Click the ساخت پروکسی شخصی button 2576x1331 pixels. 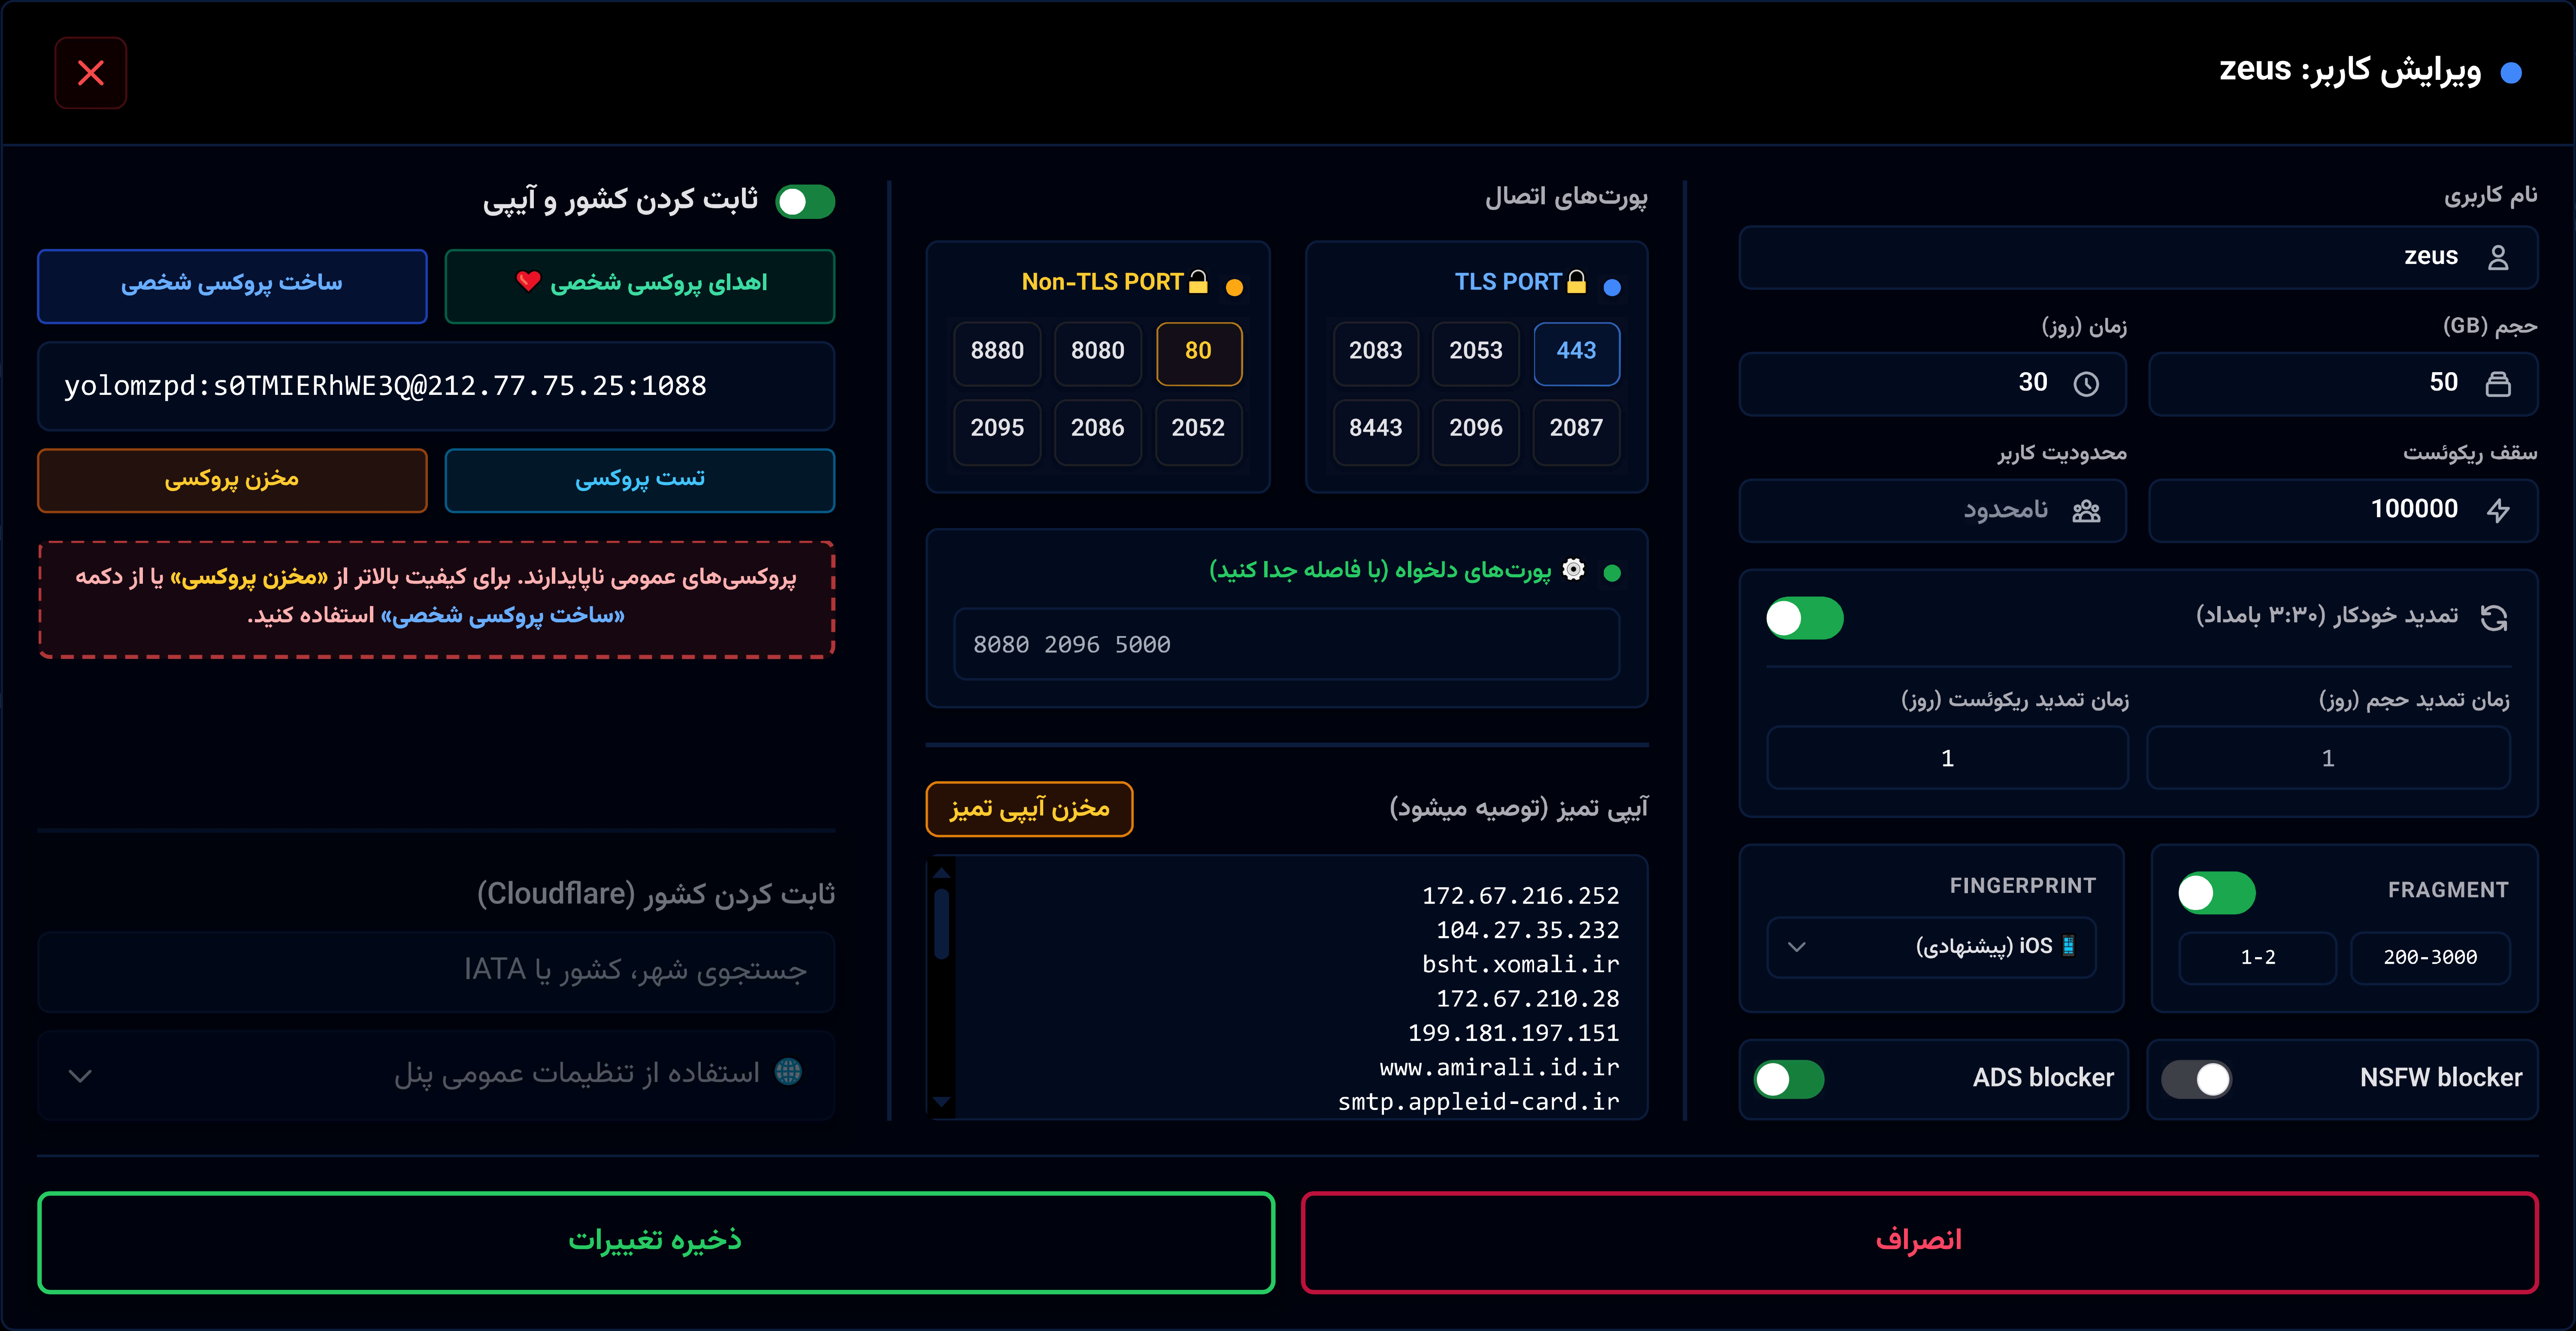click(x=232, y=286)
